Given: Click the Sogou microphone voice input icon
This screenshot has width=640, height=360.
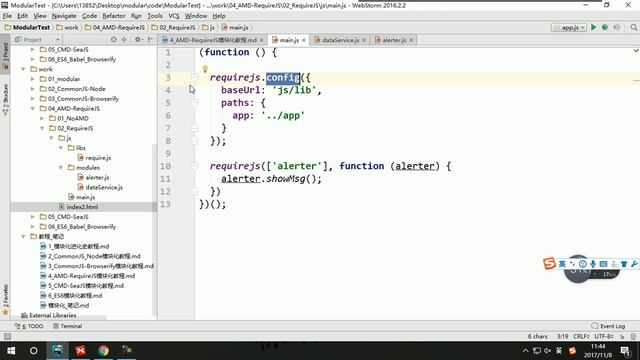Looking at the screenshot, I should [593, 264].
